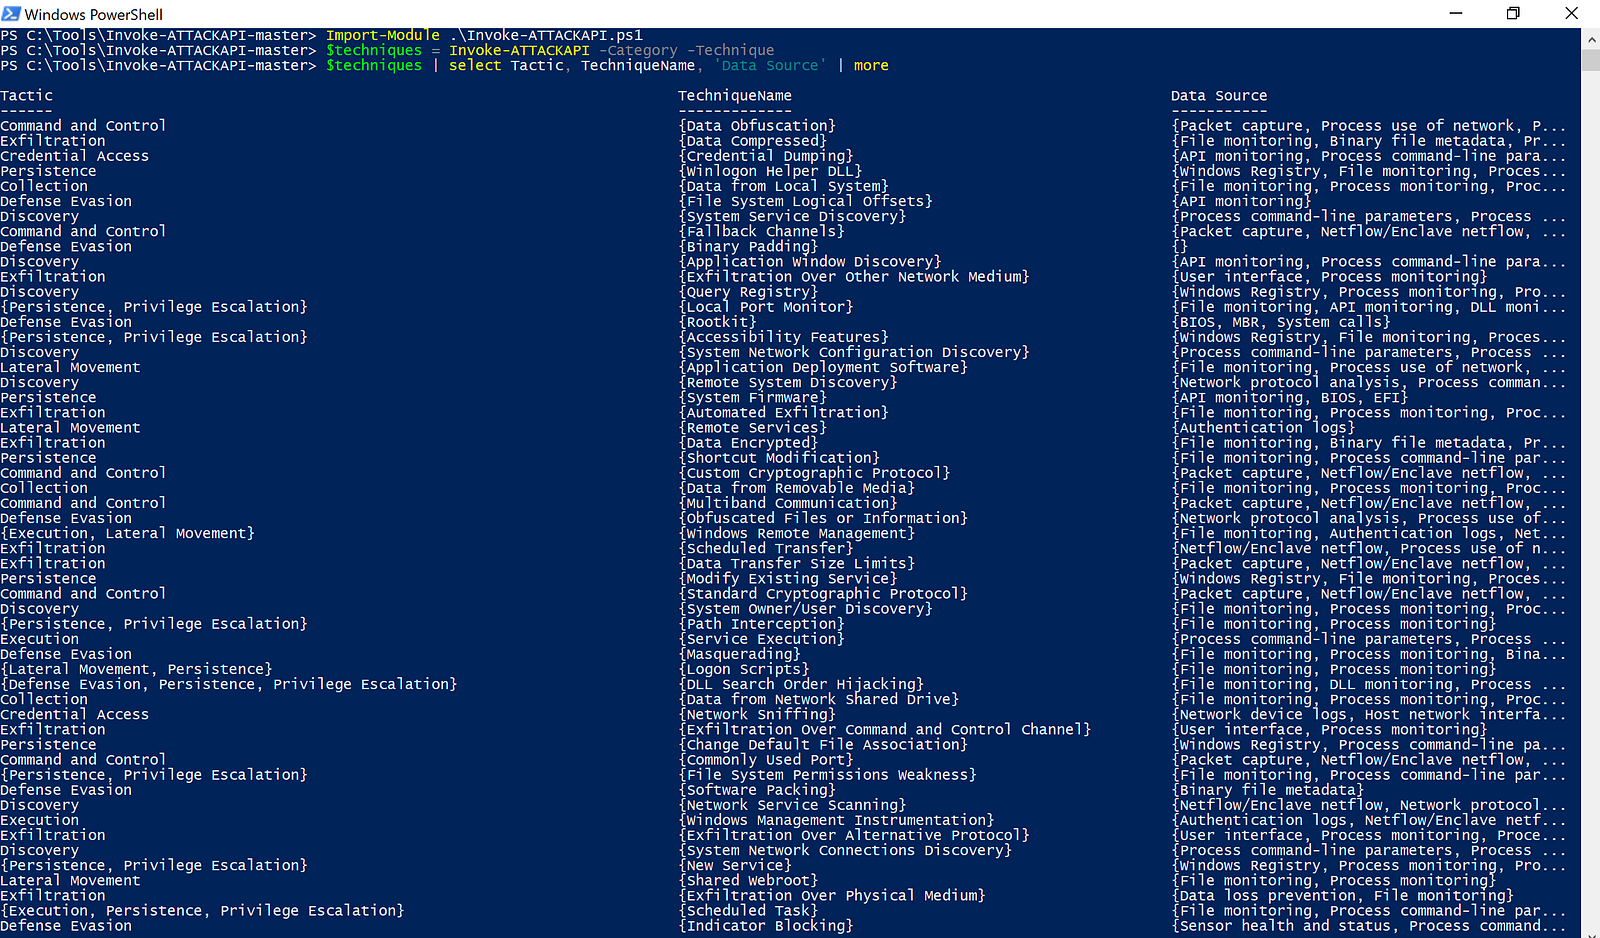Click the '{Path Interception}' technique entry
The height and width of the screenshot is (938, 1600).
(x=761, y=624)
